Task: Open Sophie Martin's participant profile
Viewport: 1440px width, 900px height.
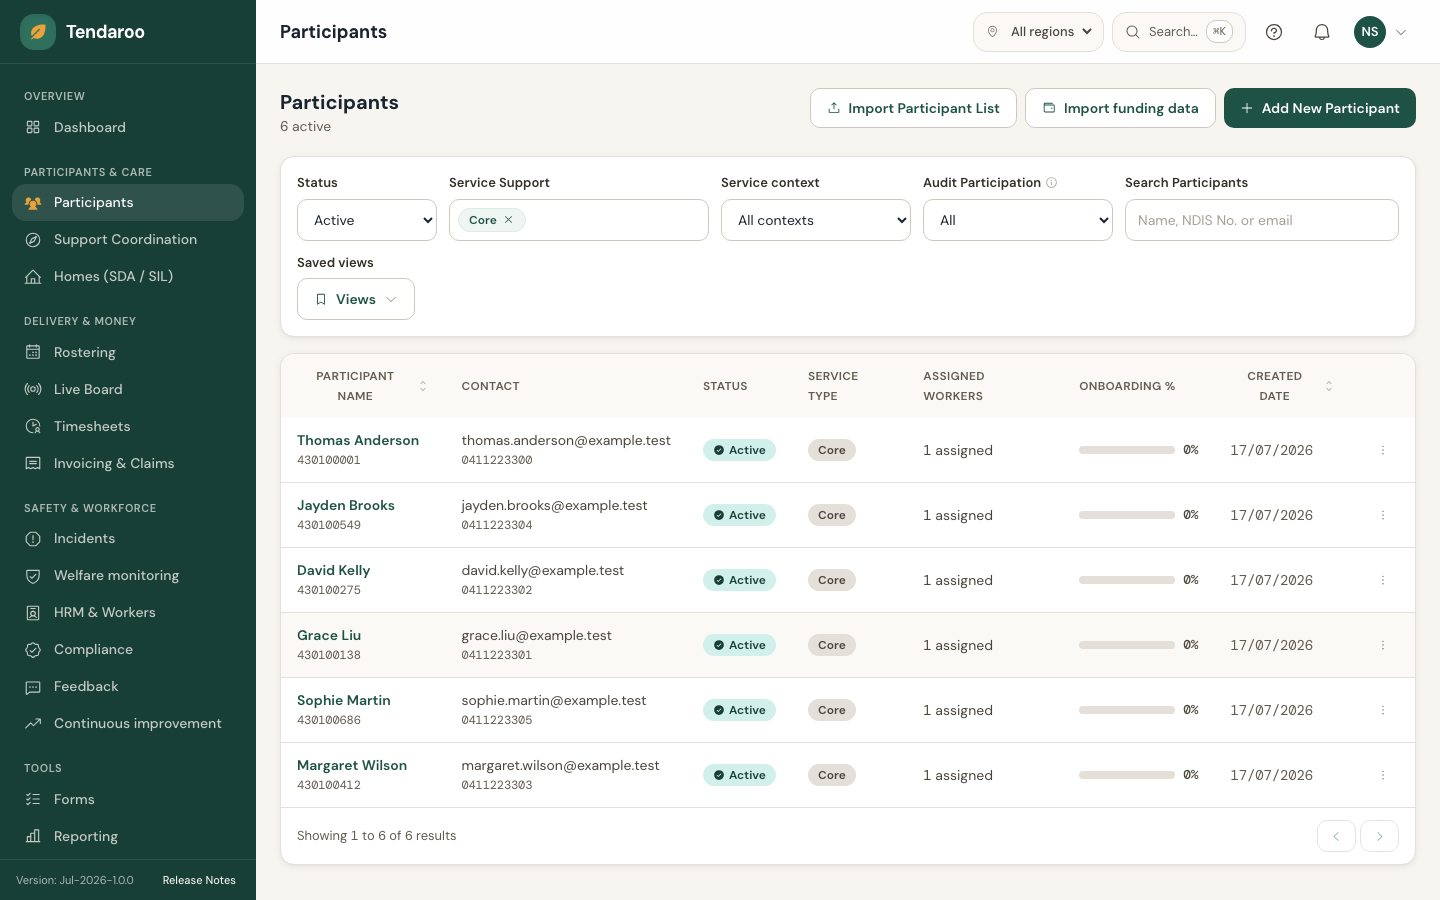Action: [344, 700]
